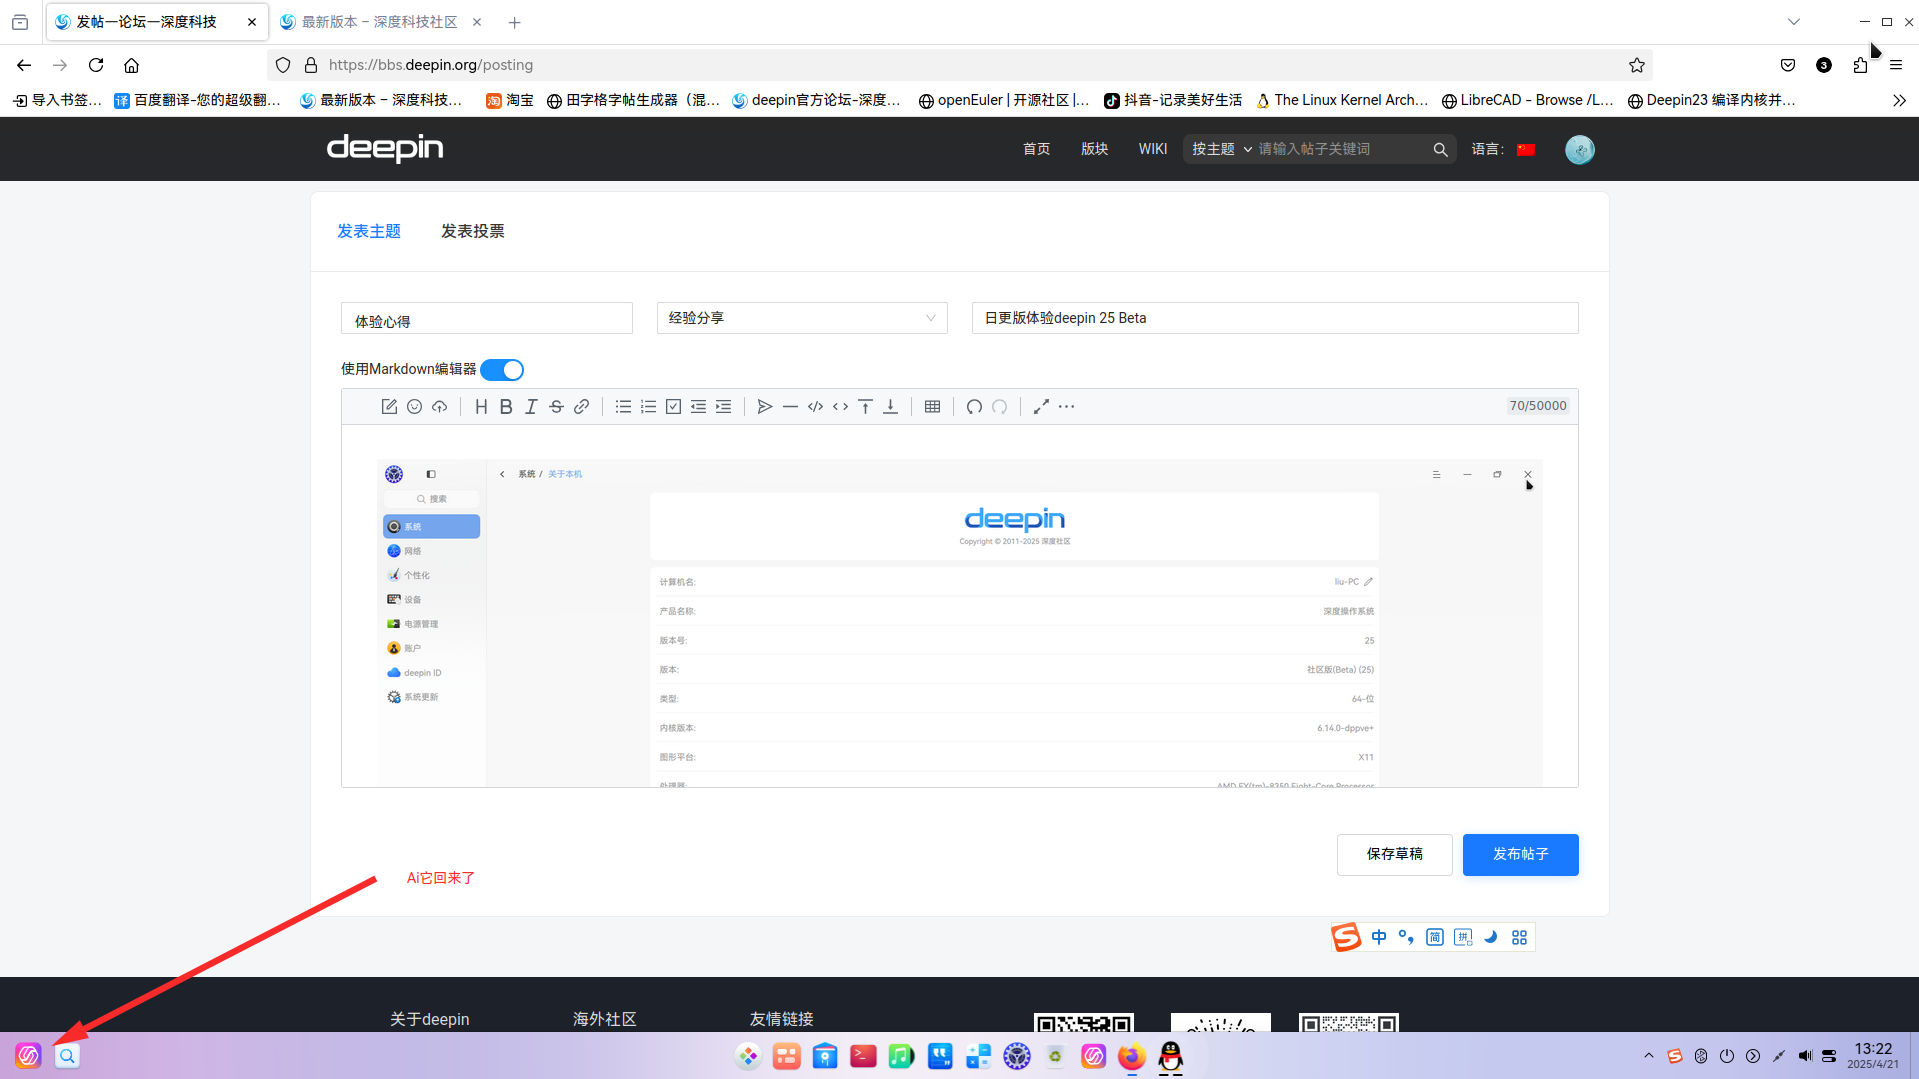Open a new browser tab
This screenshot has width=1919, height=1079.
[x=514, y=22]
